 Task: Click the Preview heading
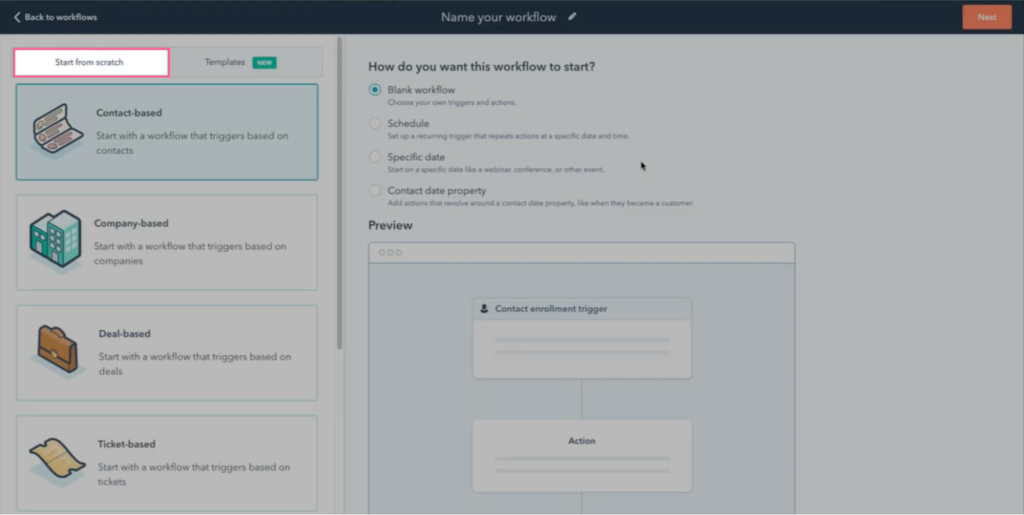(x=391, y=225)
